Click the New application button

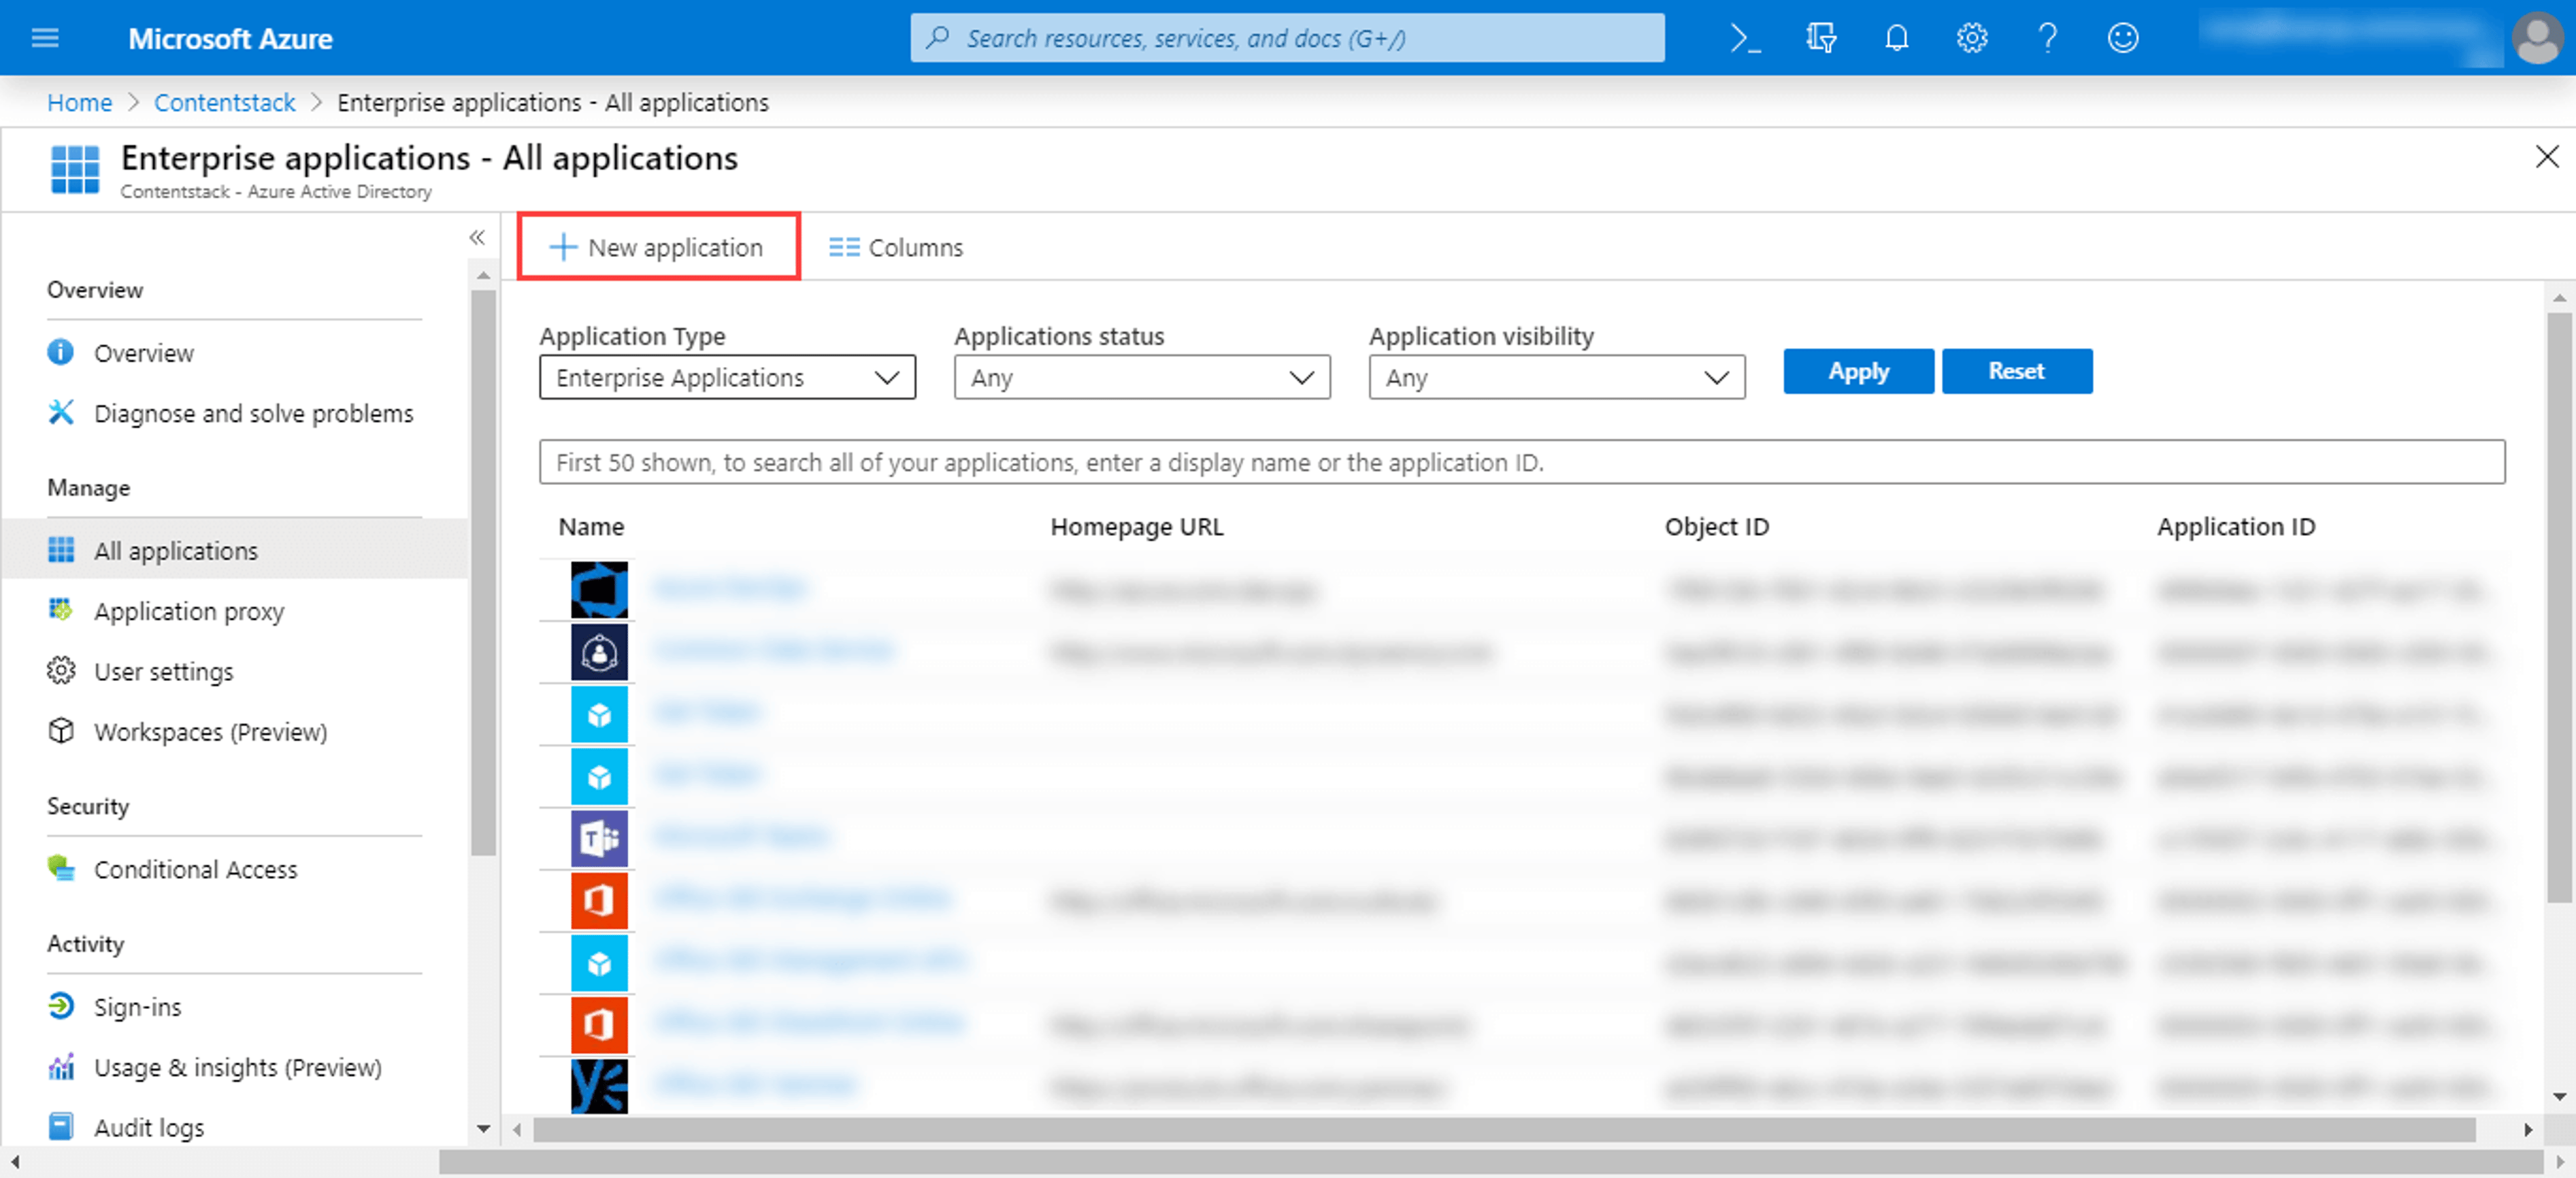[x=658, y=247]
